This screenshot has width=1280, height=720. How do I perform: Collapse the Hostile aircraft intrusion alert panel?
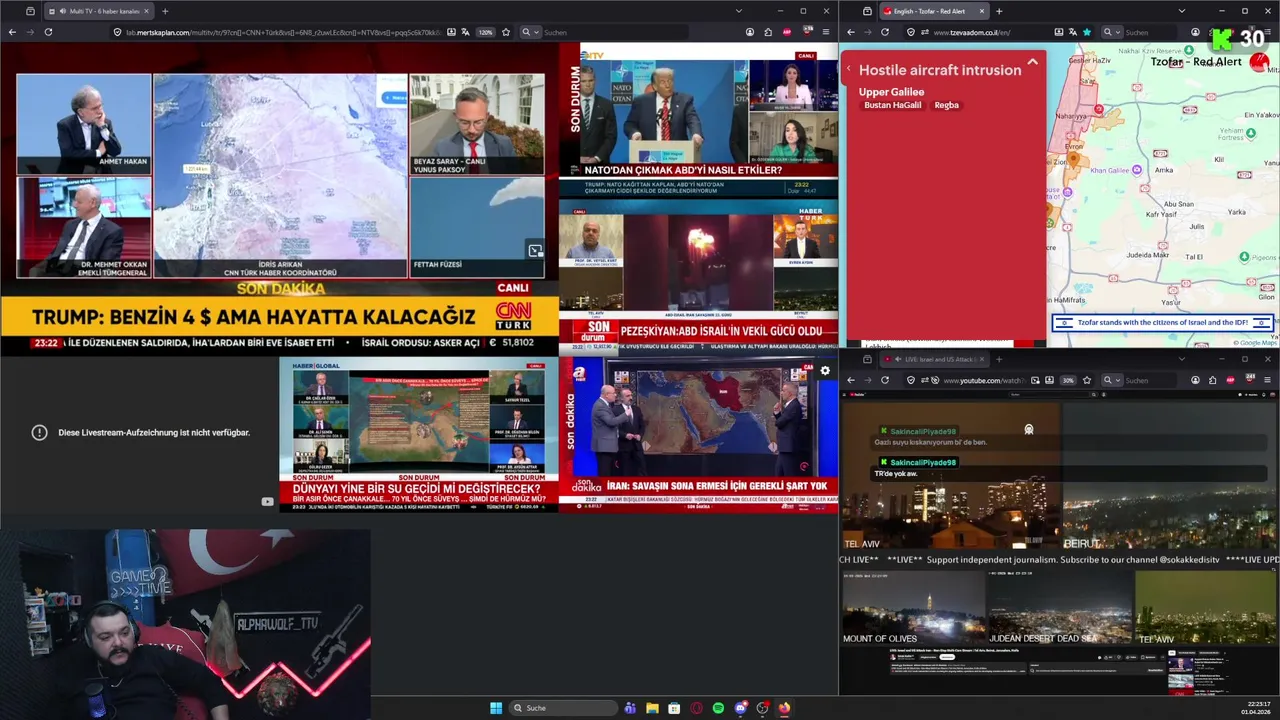1032,61
